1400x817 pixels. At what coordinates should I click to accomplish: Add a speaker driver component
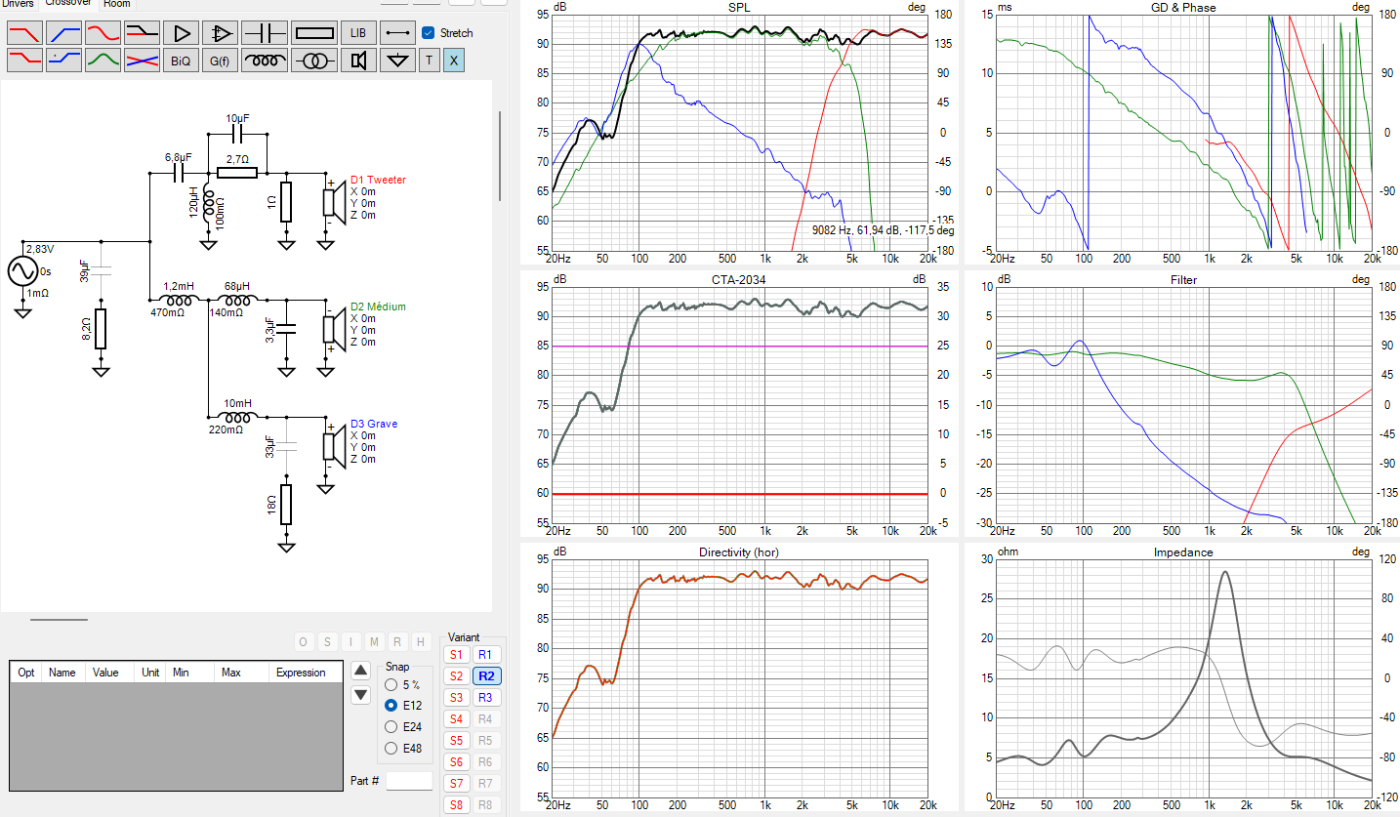(x=359, y=61)
